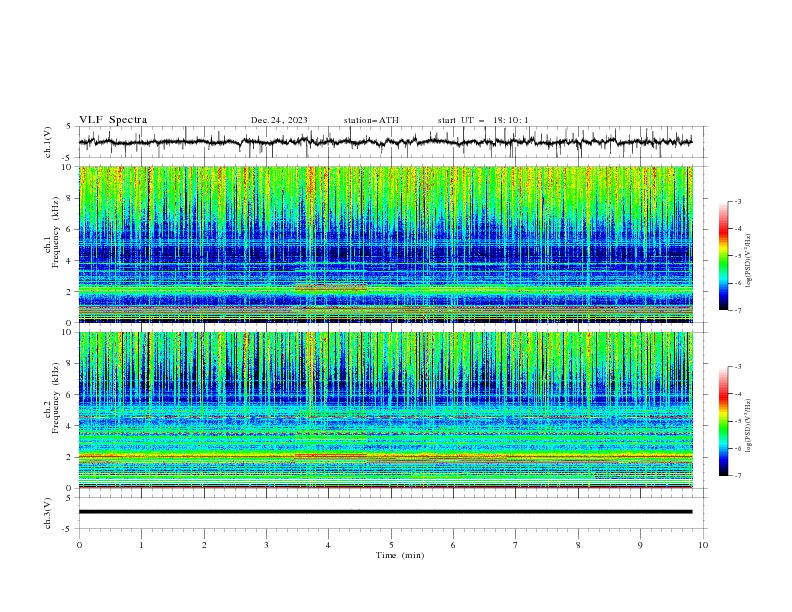Click the "8" frequency tick of ch.1 spectrogram
Viewport: 792px width, 612px height.
(70, 198)
